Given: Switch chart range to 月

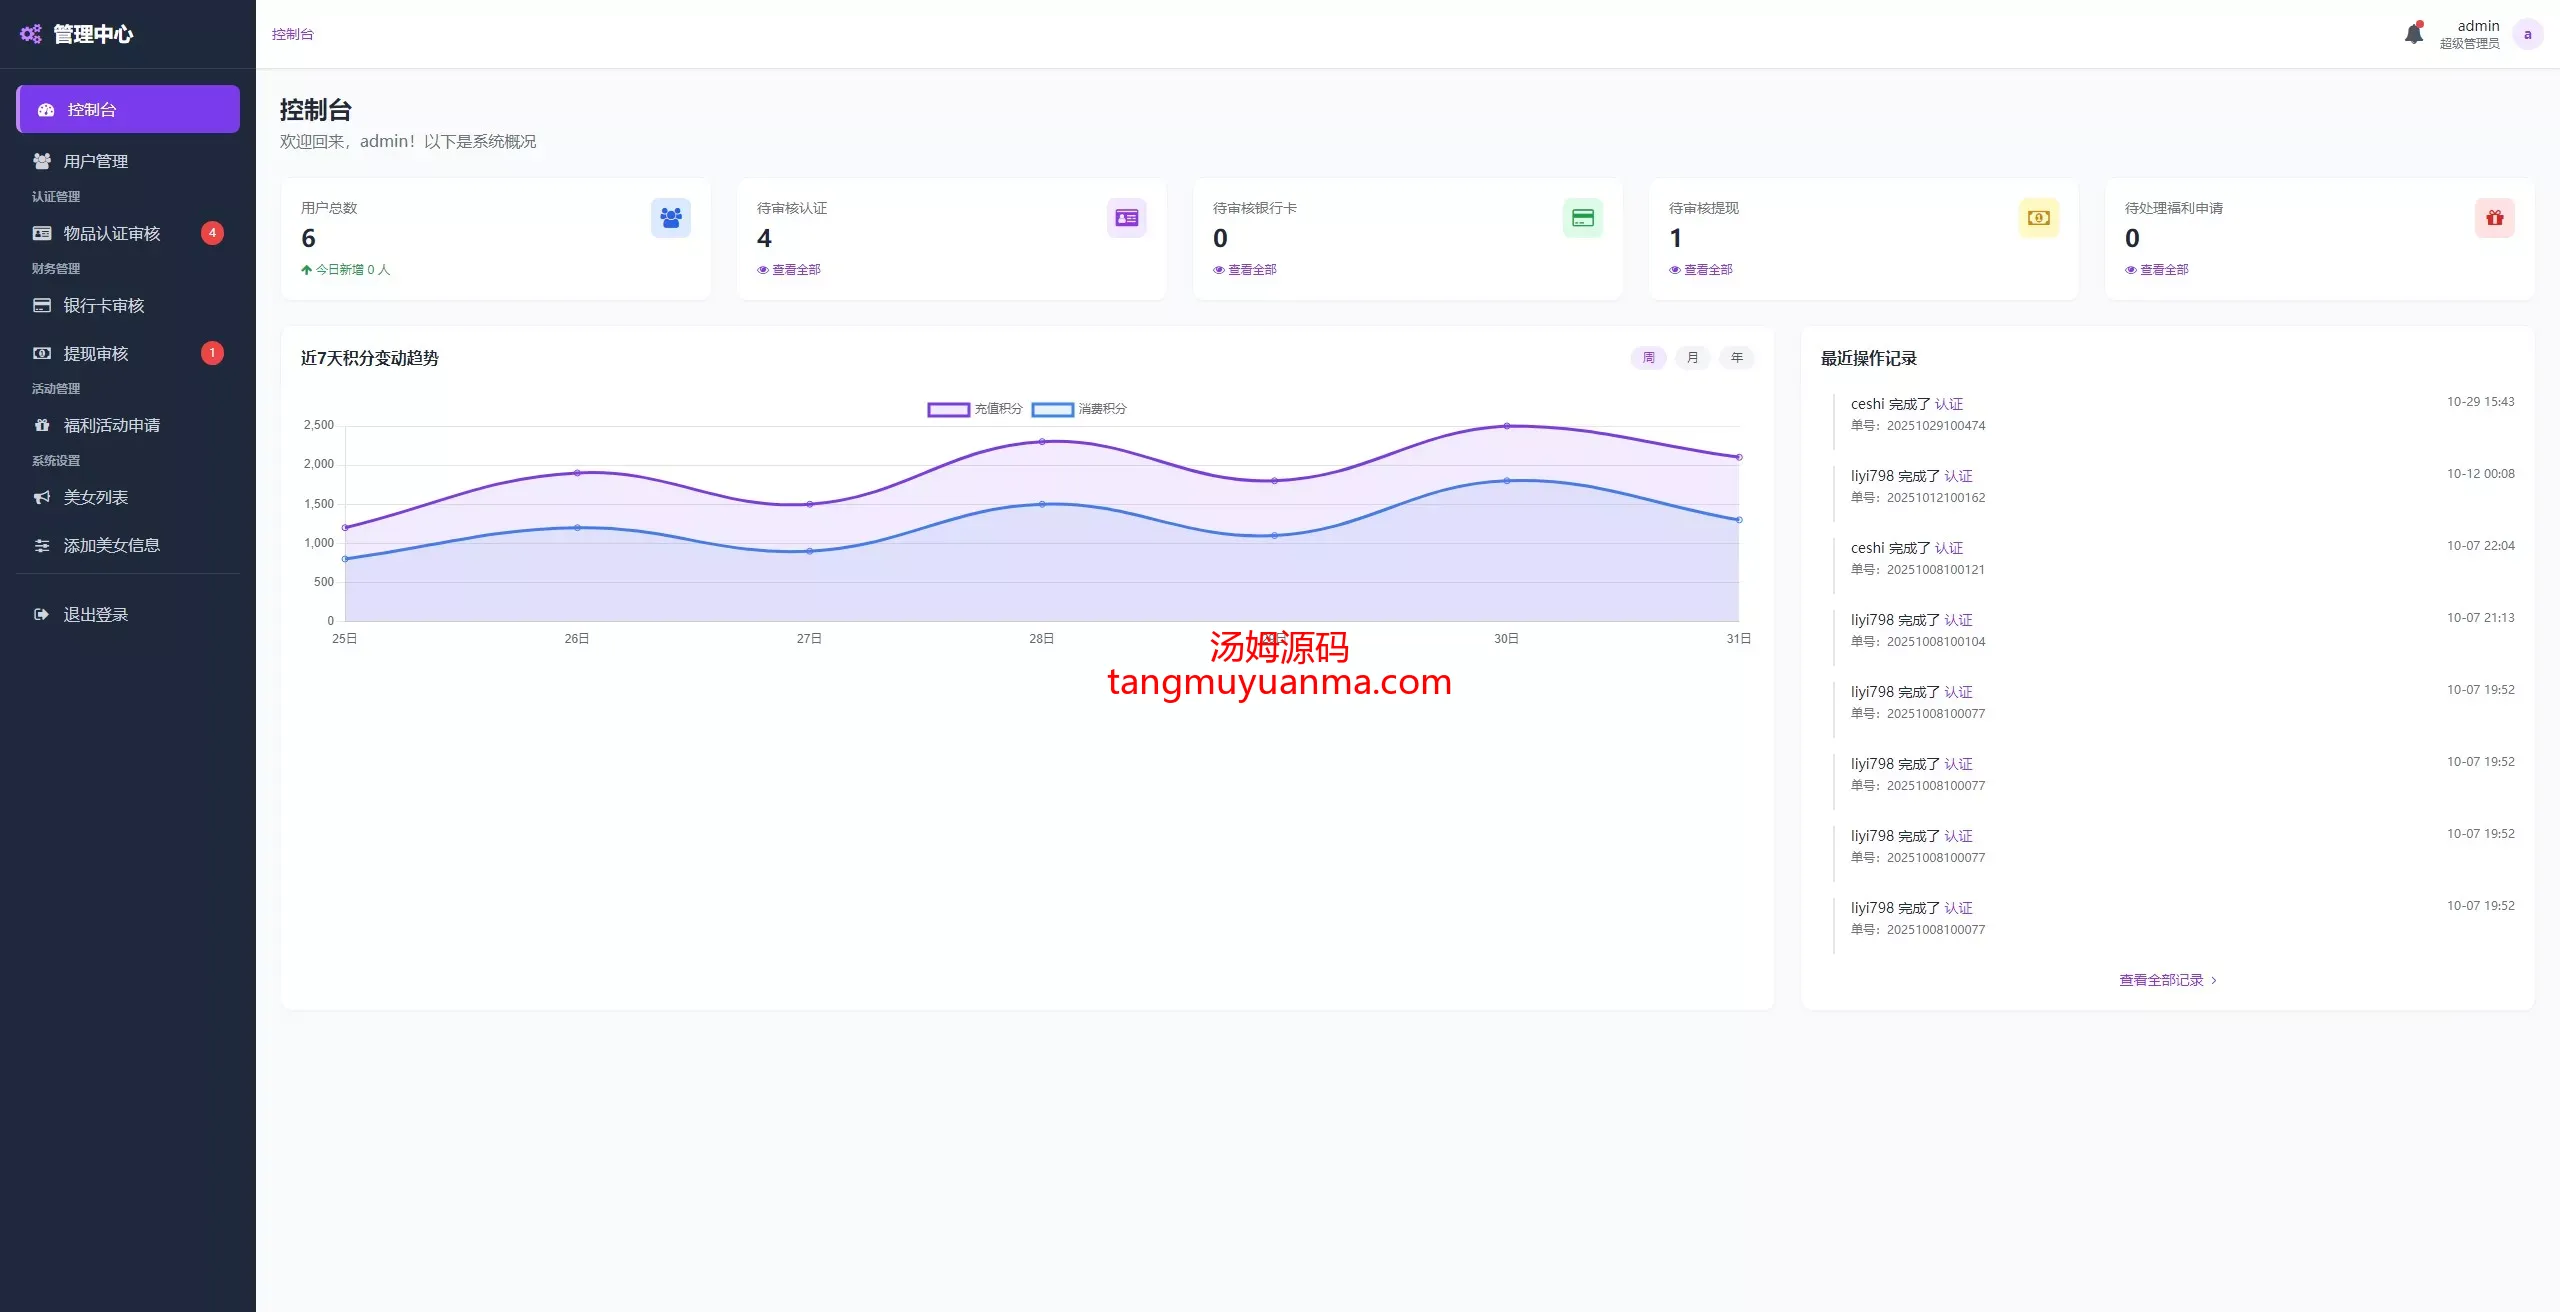Looking at the screenshot, I should pos(1692,358).
